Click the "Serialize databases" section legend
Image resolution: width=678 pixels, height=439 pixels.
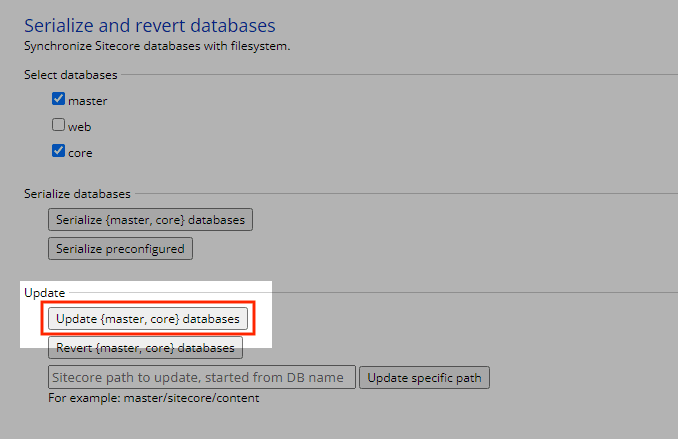[77, 193]
